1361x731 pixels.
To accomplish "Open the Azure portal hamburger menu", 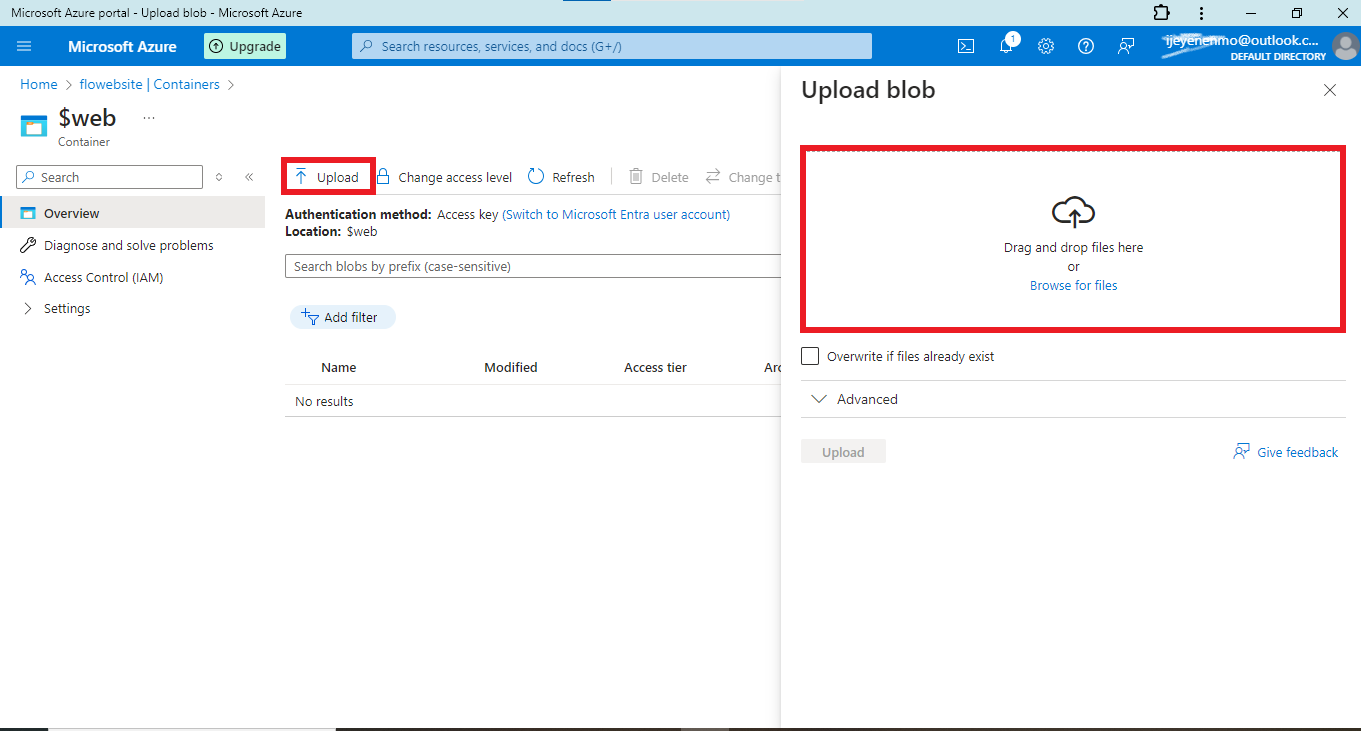I will coord(25,46).
